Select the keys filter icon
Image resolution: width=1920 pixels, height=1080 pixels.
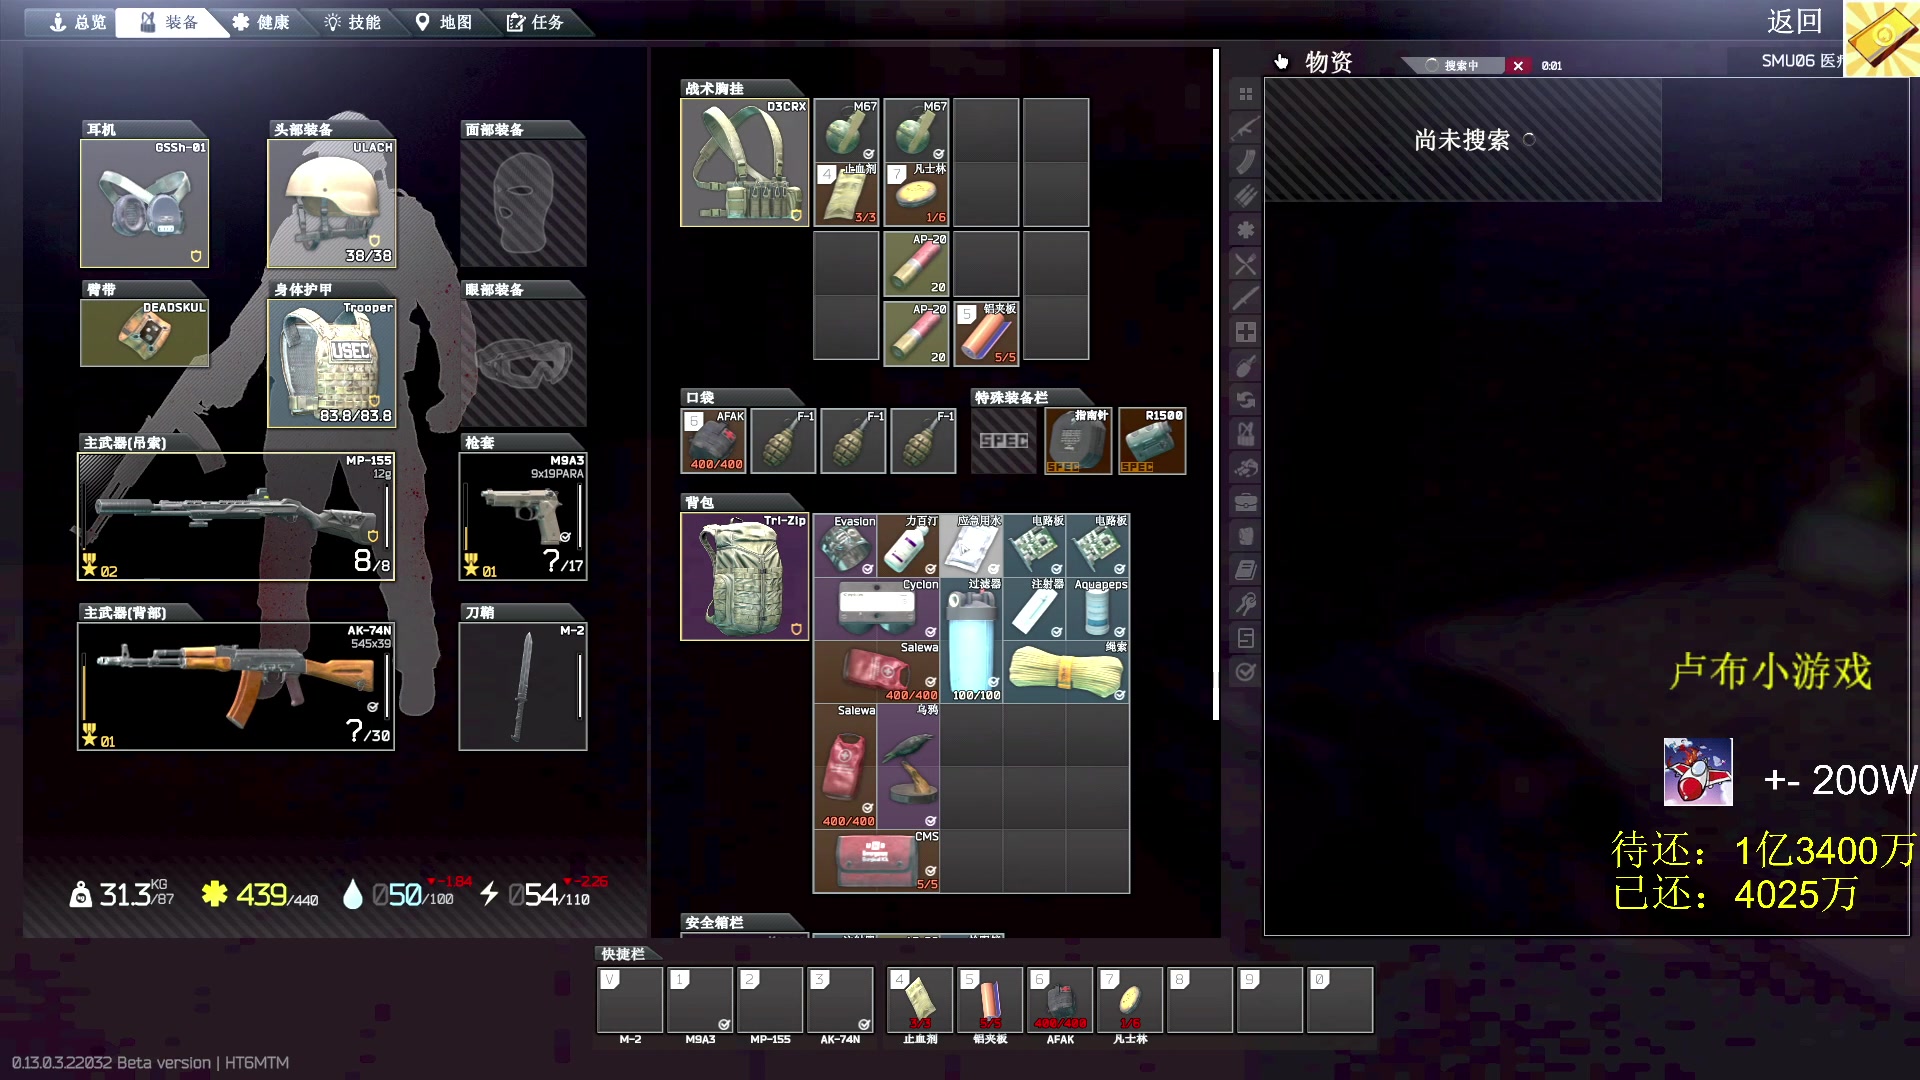pyautogui.click(x=1245, y=604)
